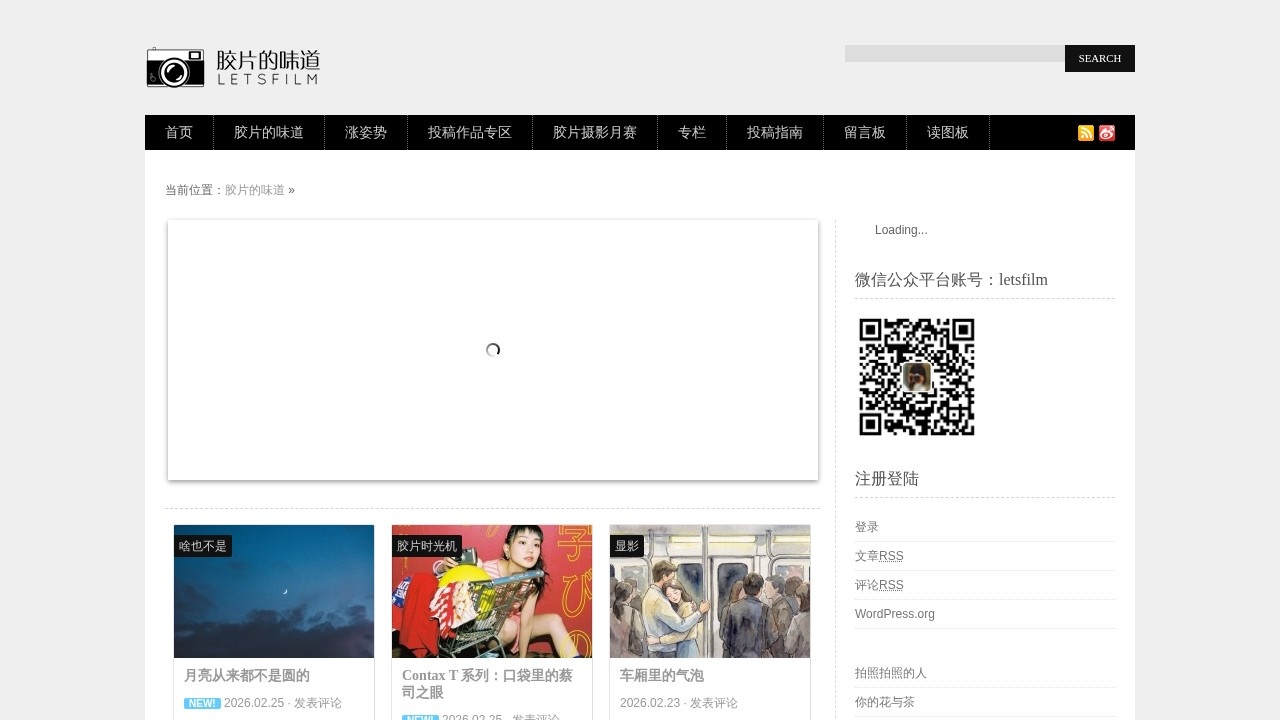
Task: Click the search input field
Action: [954, 54]
